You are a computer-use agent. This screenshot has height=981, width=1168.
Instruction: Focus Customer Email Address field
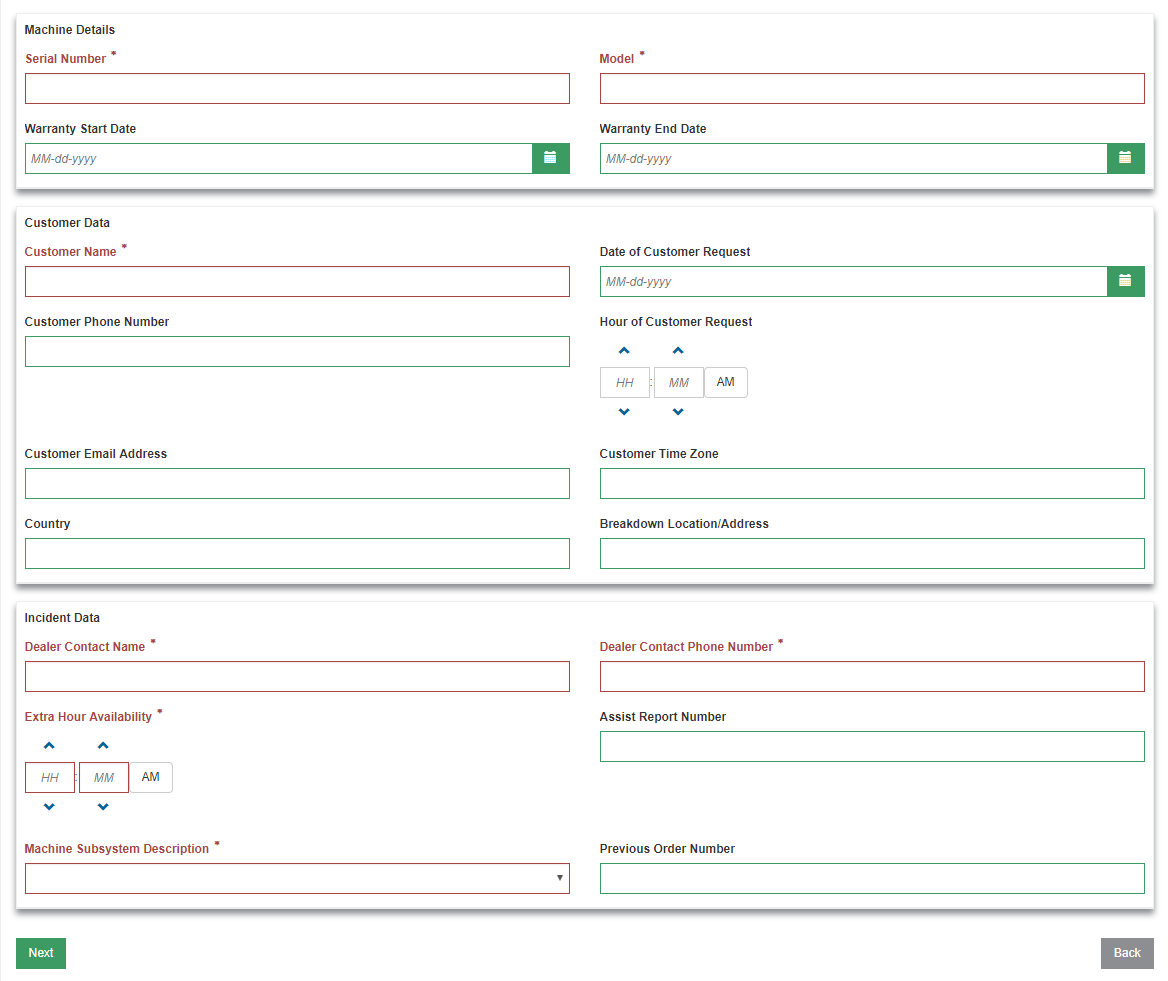pyautogui.click(x=297, y=483)
